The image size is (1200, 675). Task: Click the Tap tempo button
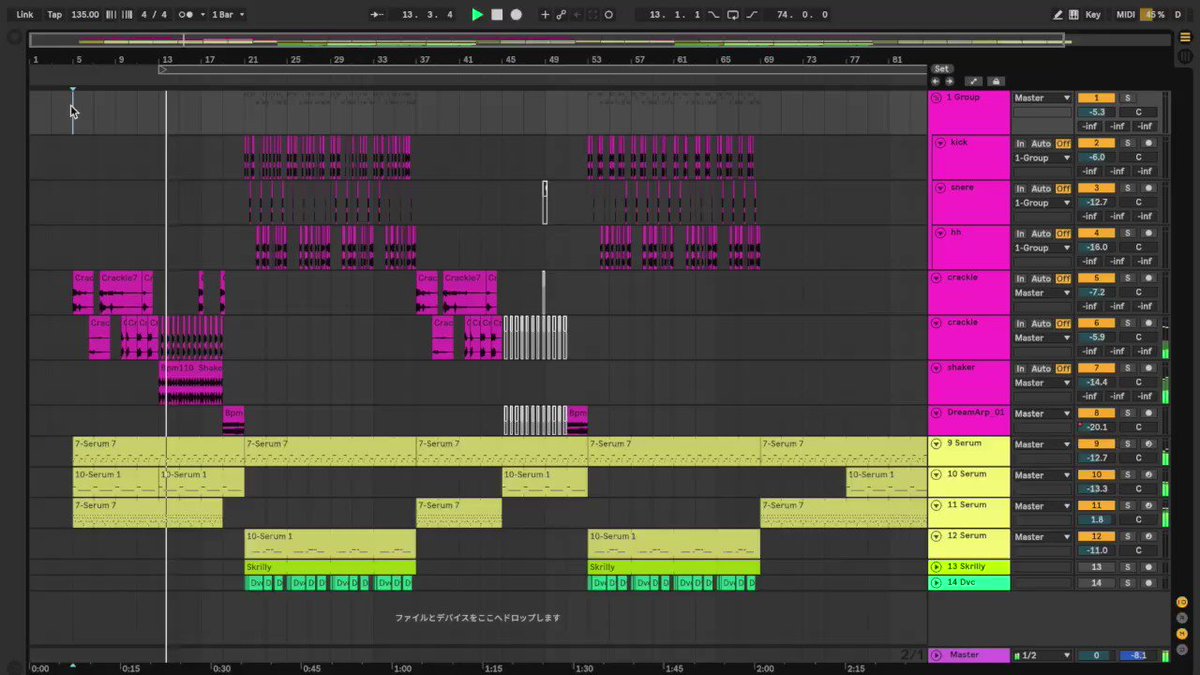54,15
